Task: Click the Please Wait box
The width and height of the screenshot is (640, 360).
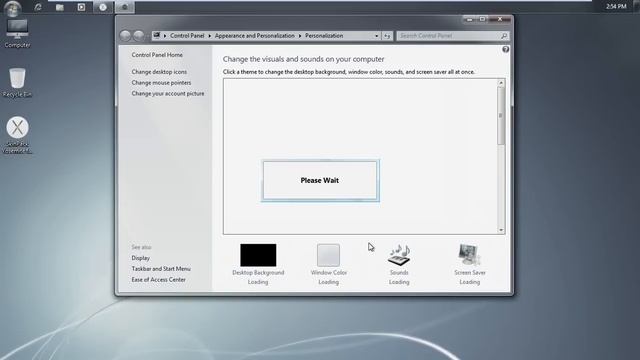Action: [x=320, y=180]
